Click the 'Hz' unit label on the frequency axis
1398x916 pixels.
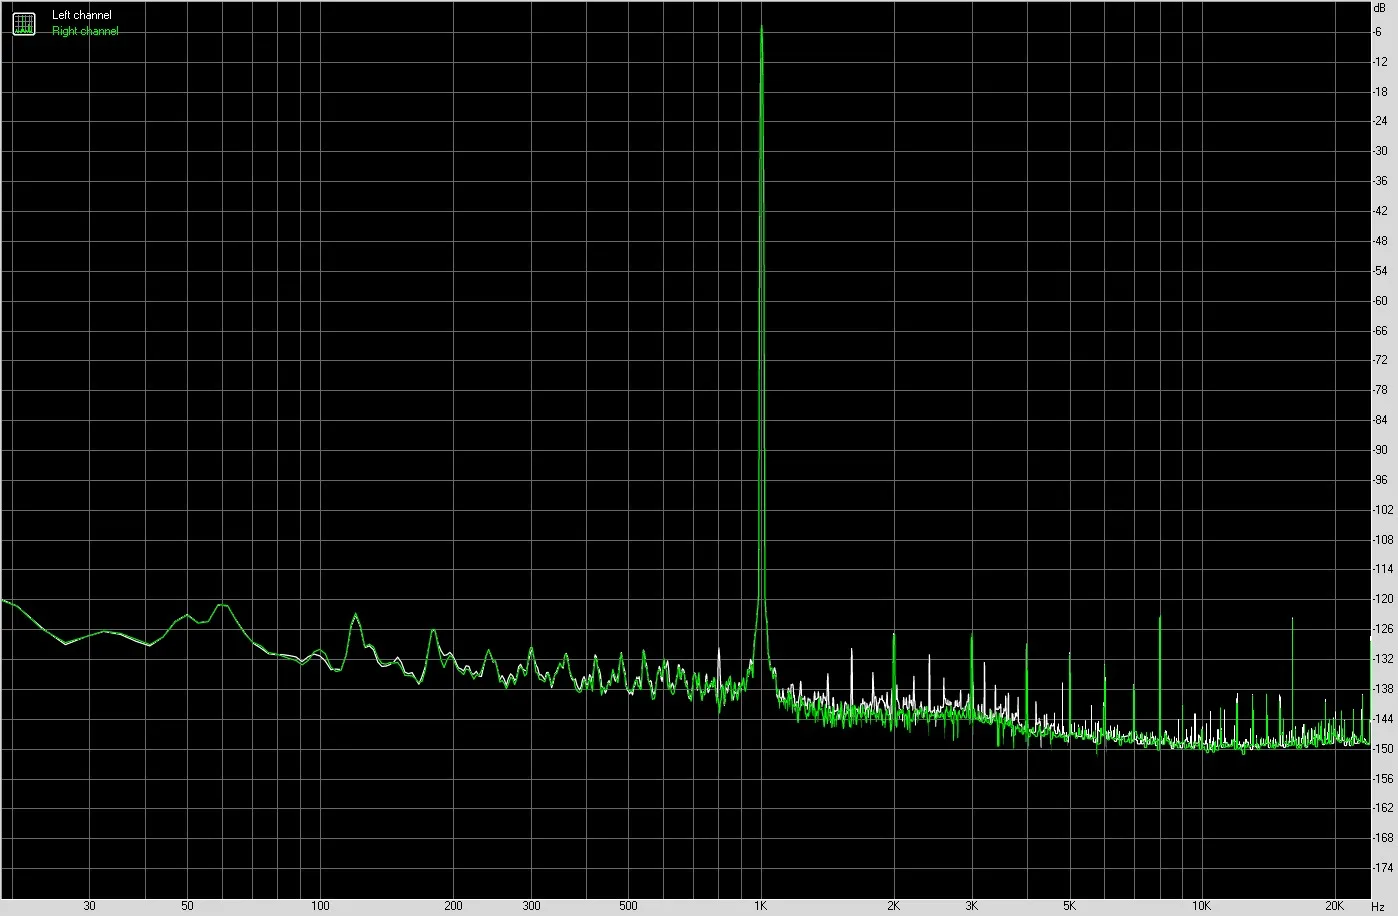coord(1378,906)
